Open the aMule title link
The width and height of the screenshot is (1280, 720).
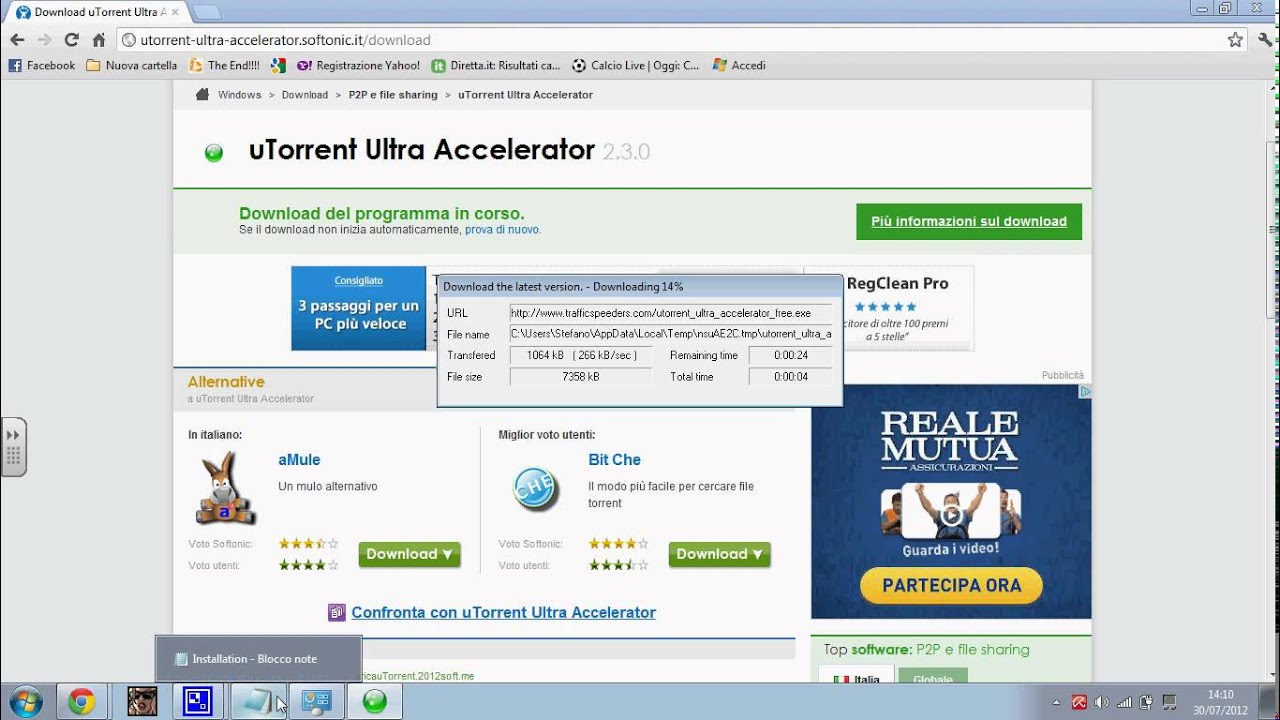[299, 460]
